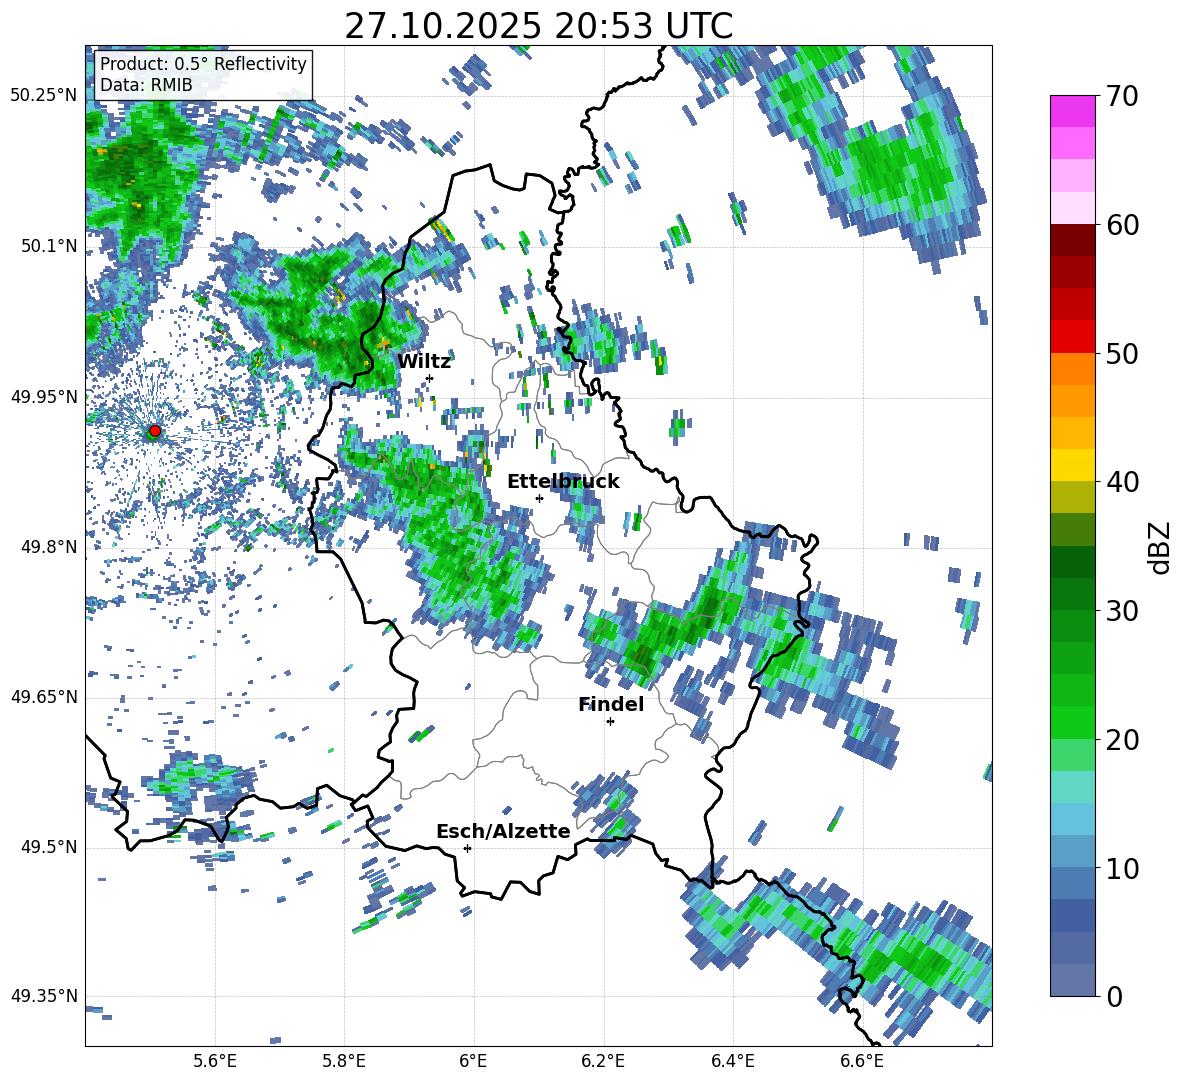
Task: Click the Data: RMIB label
Action: tap(146, 85)
